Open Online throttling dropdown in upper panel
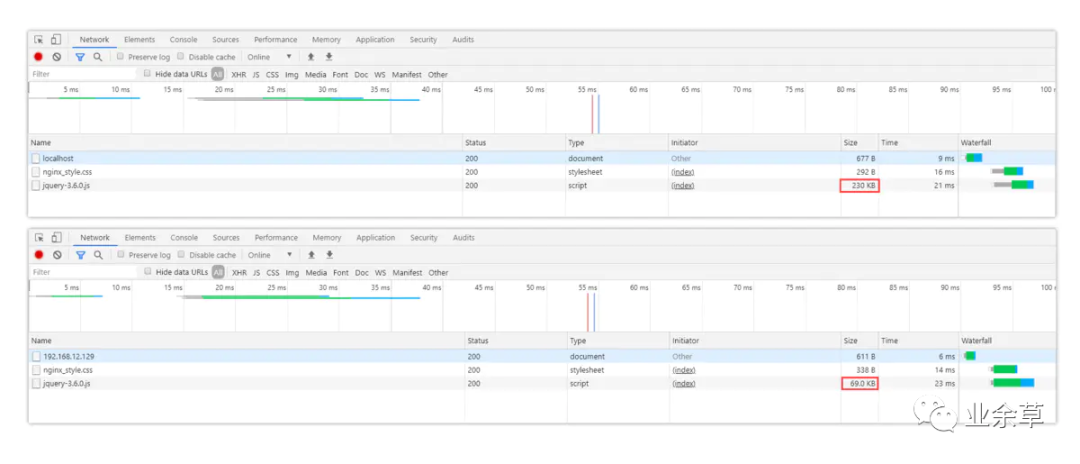 (270, 57)
